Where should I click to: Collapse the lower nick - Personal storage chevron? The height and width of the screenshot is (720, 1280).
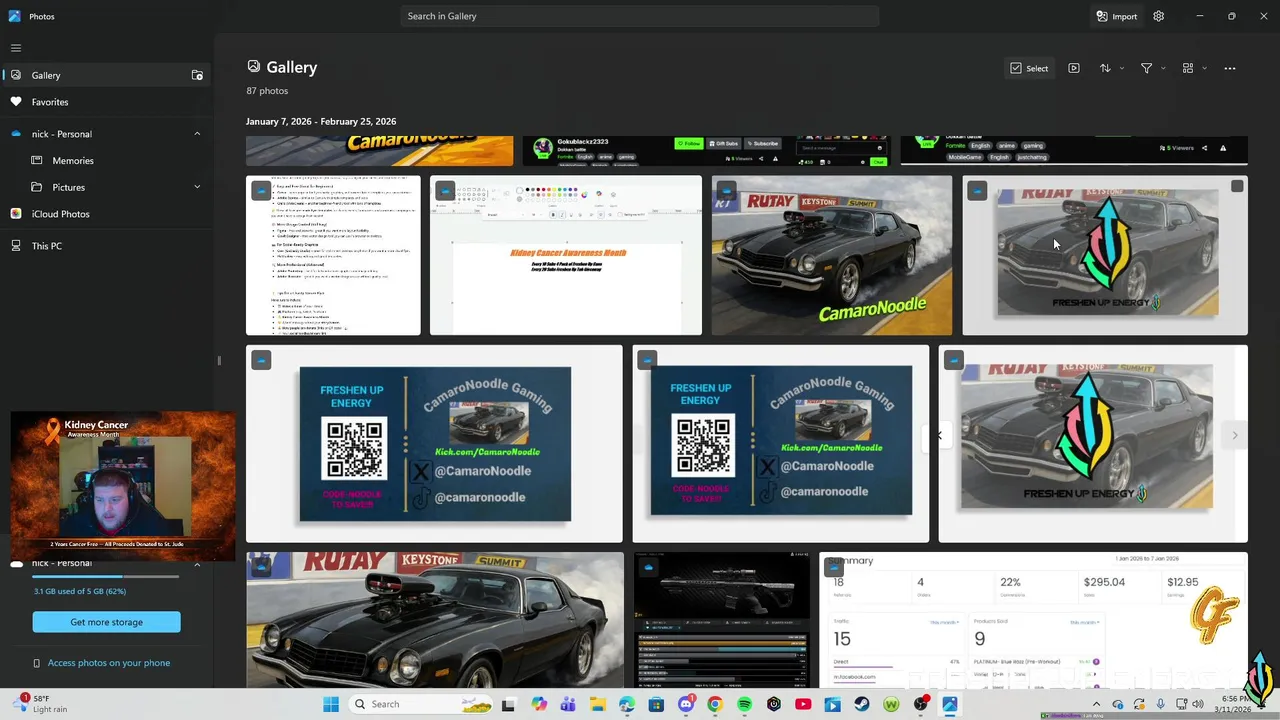click(x=197, y=564)
